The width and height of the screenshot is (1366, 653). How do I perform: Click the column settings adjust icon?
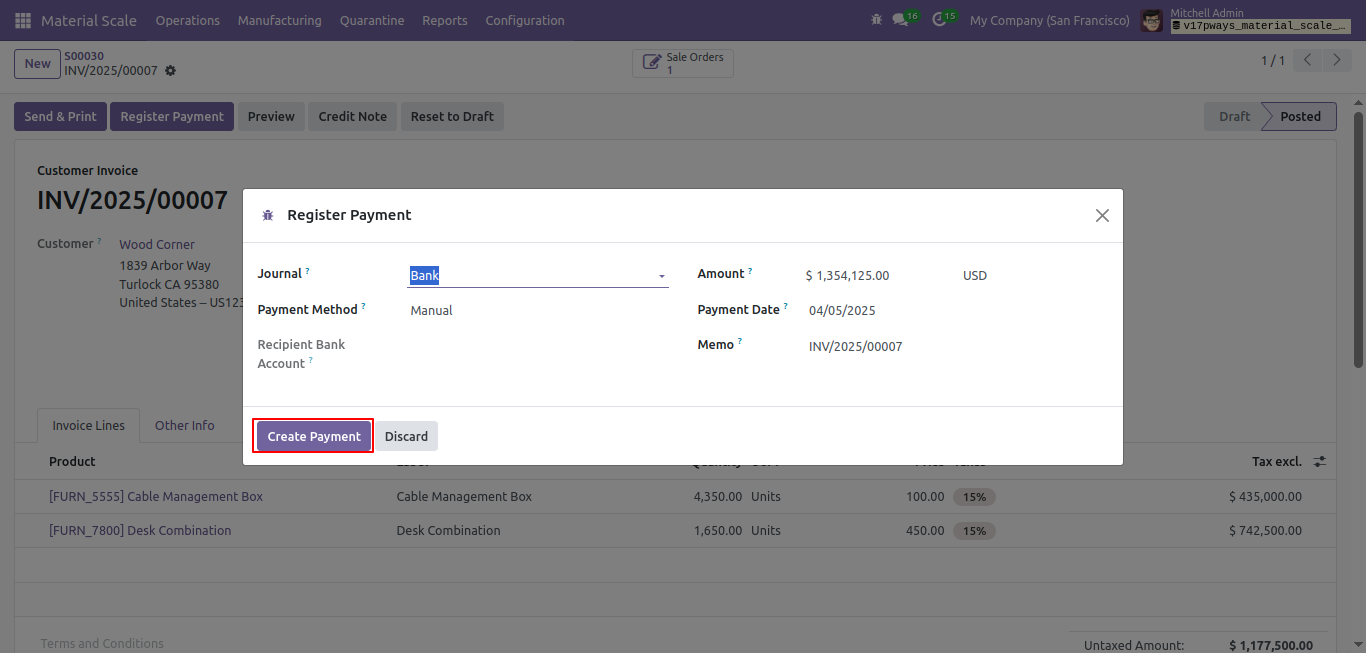[1320, 461]
